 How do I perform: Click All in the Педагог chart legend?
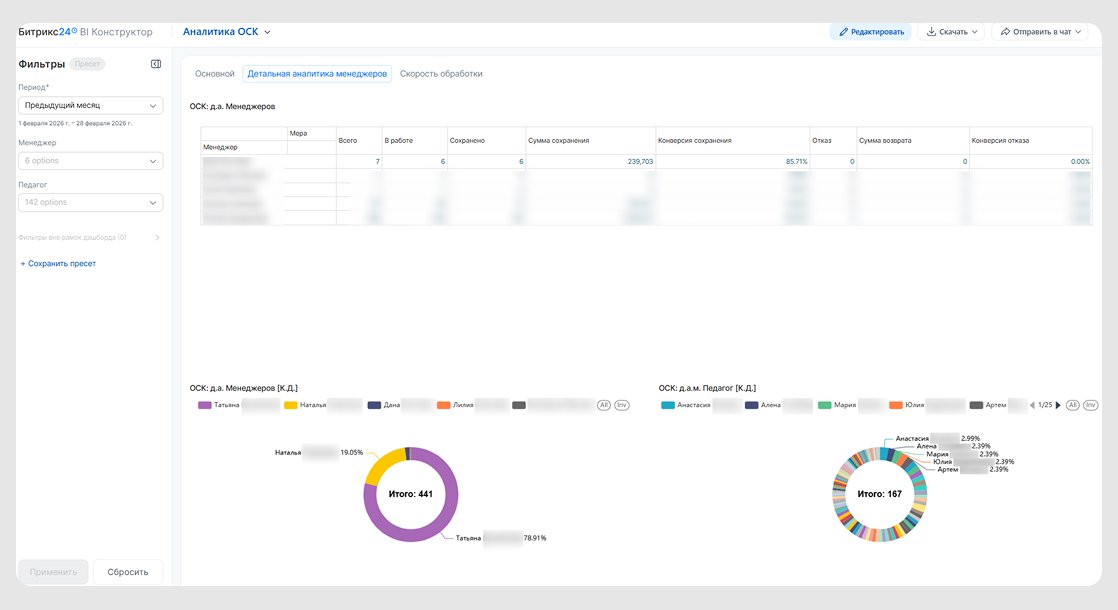(1072, 405)
